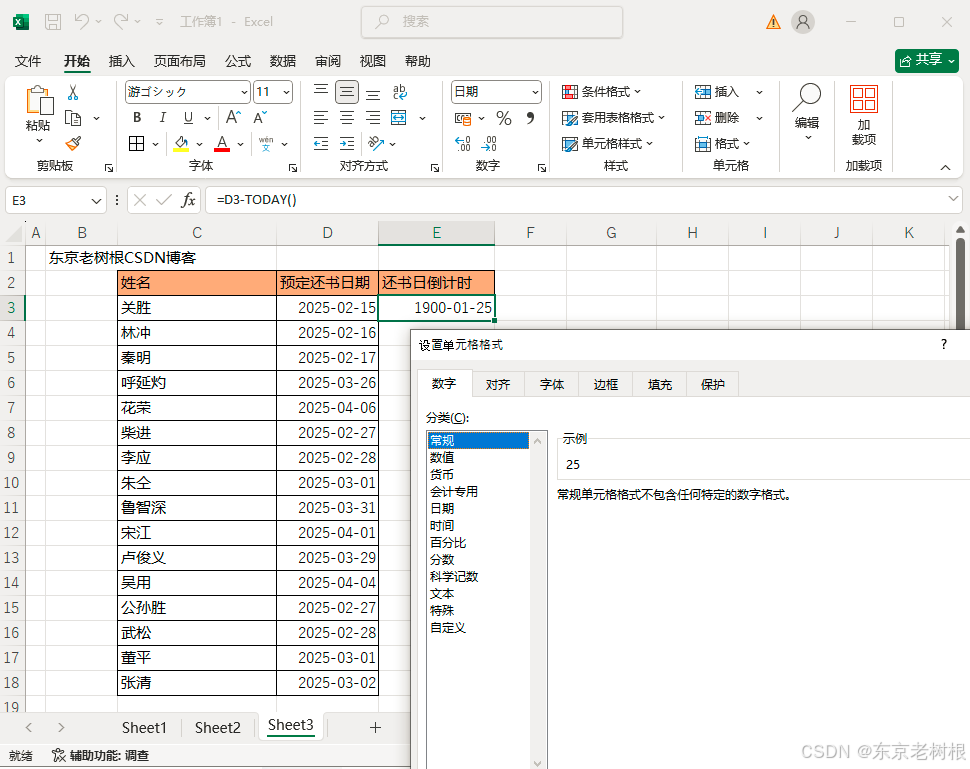Click the Wrap Text icon

(399, 92)
